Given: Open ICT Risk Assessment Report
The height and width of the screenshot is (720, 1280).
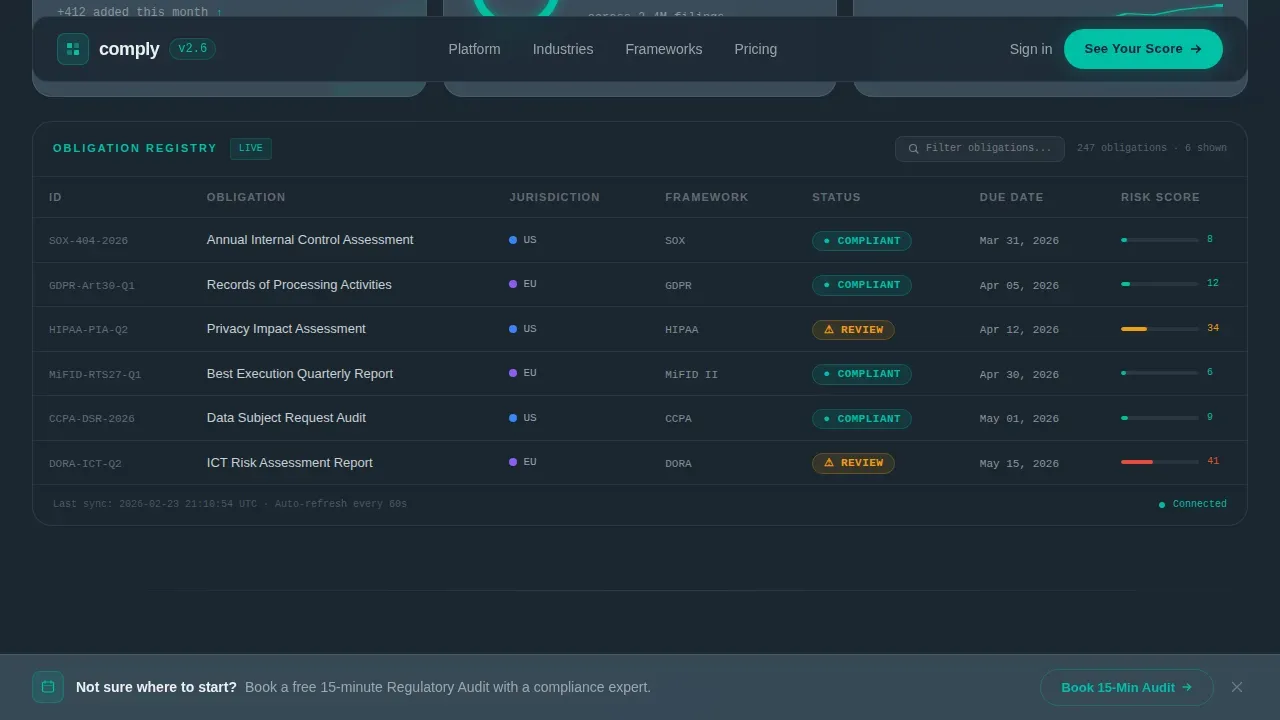Looking at the screenshot, I should [x=290, y=463].
